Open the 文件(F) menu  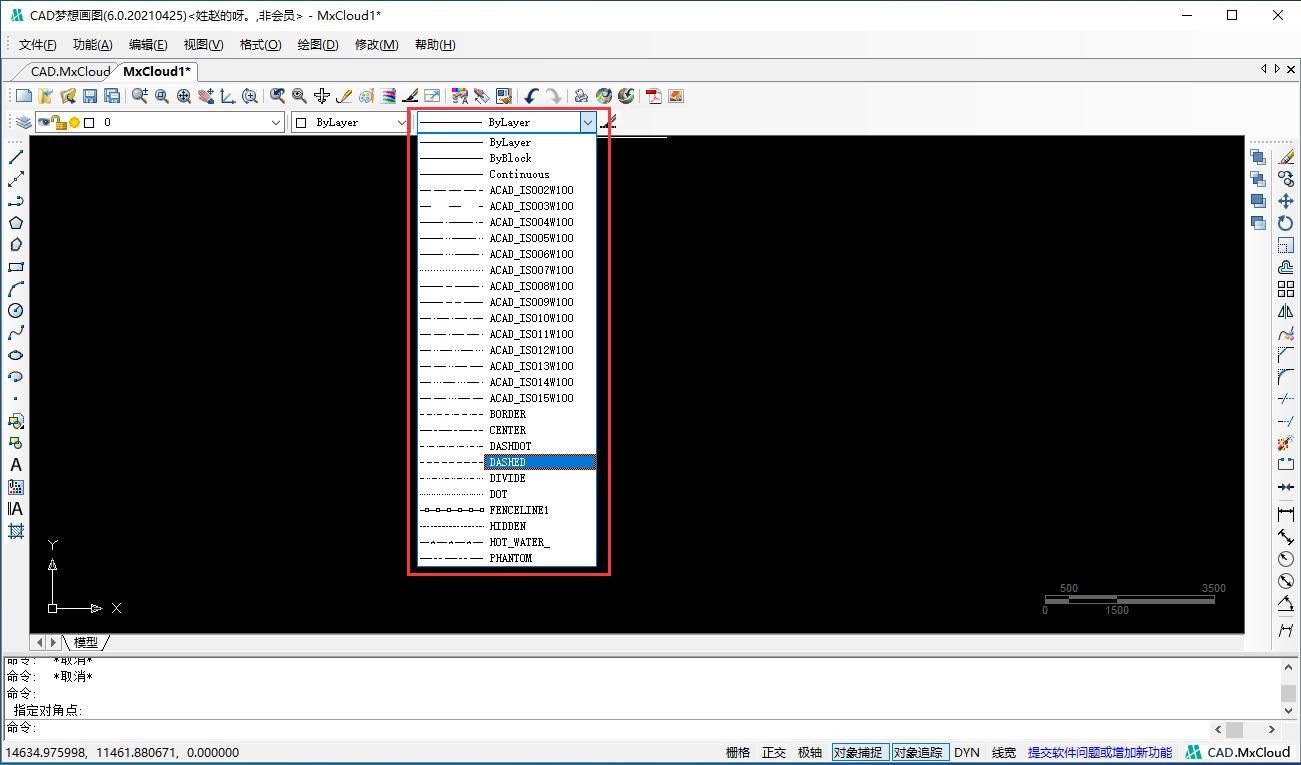pos(38,45)
